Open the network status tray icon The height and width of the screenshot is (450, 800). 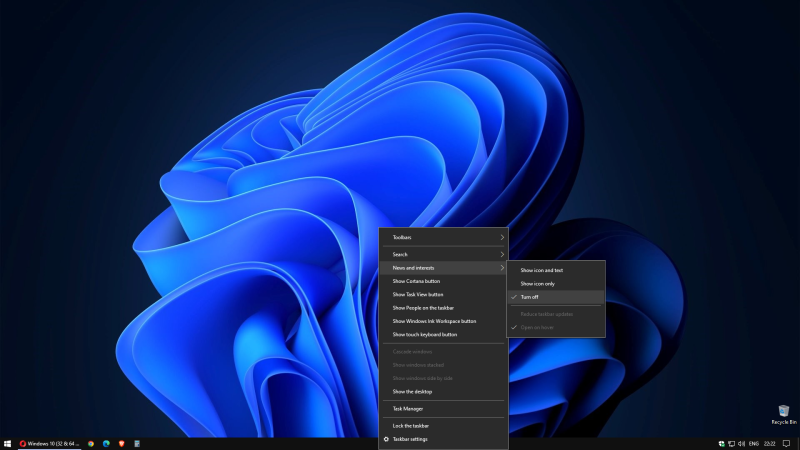pyautogui.click(x=731, y=443)
